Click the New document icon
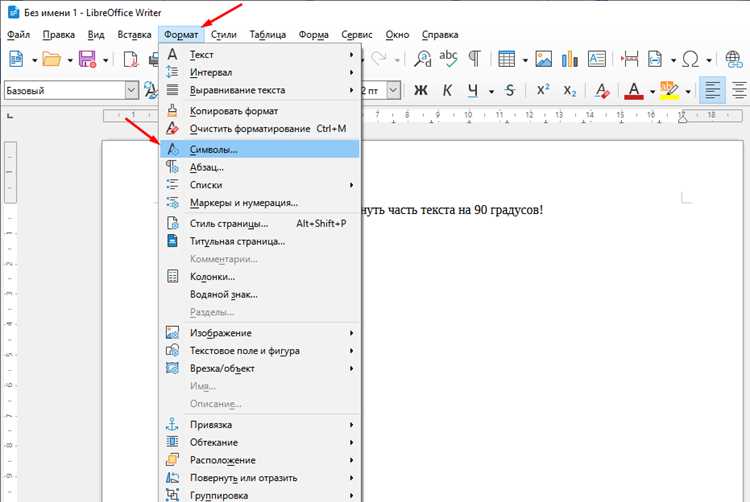The image size is (750, 502). click(17, 59)
